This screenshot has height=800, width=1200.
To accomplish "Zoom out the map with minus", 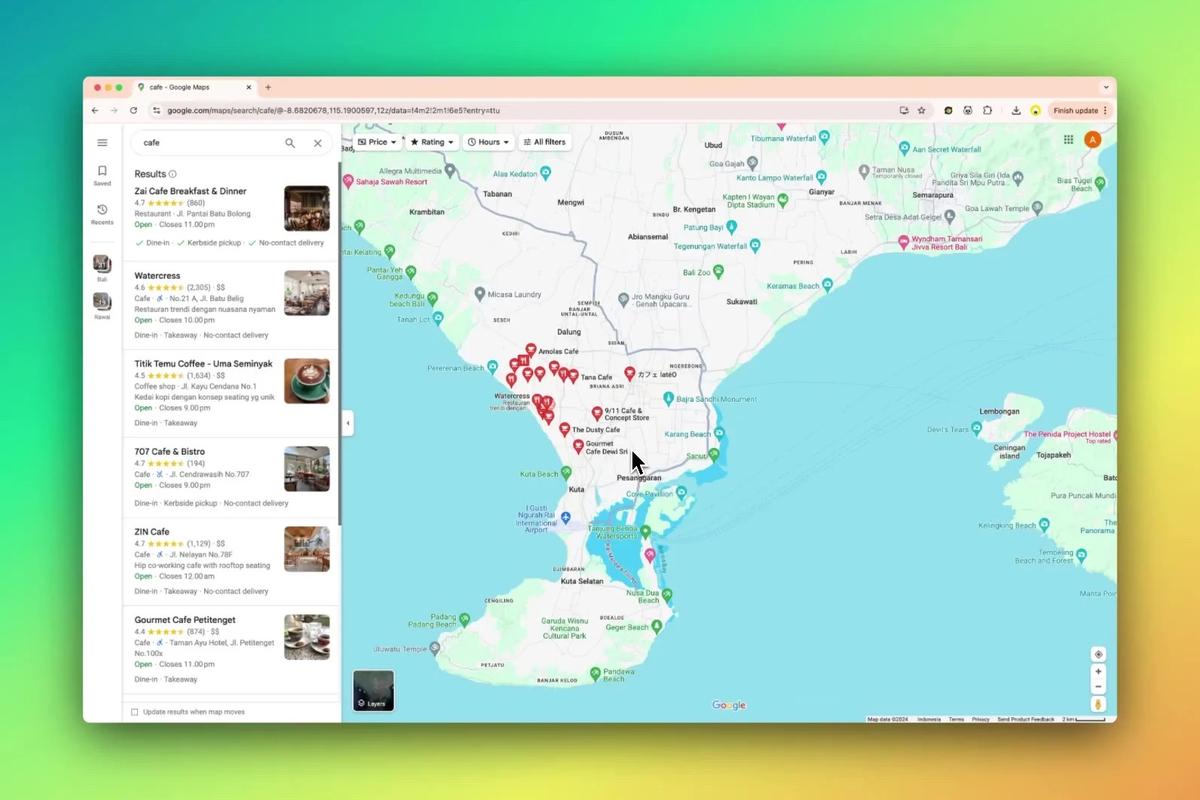I will pos(1098,686).
